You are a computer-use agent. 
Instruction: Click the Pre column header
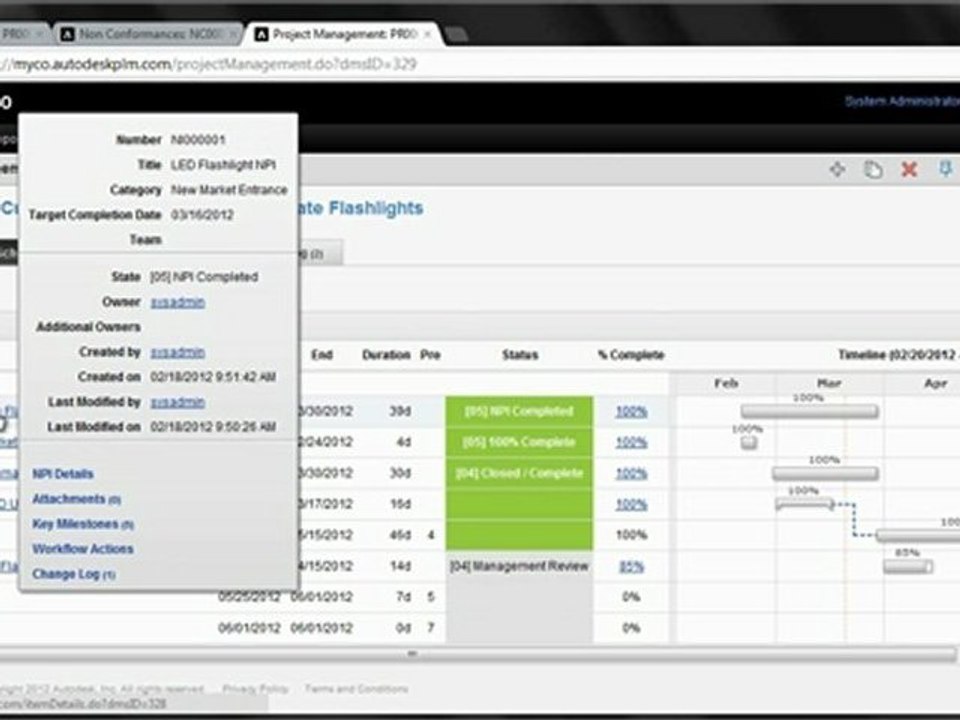(430, 354)
